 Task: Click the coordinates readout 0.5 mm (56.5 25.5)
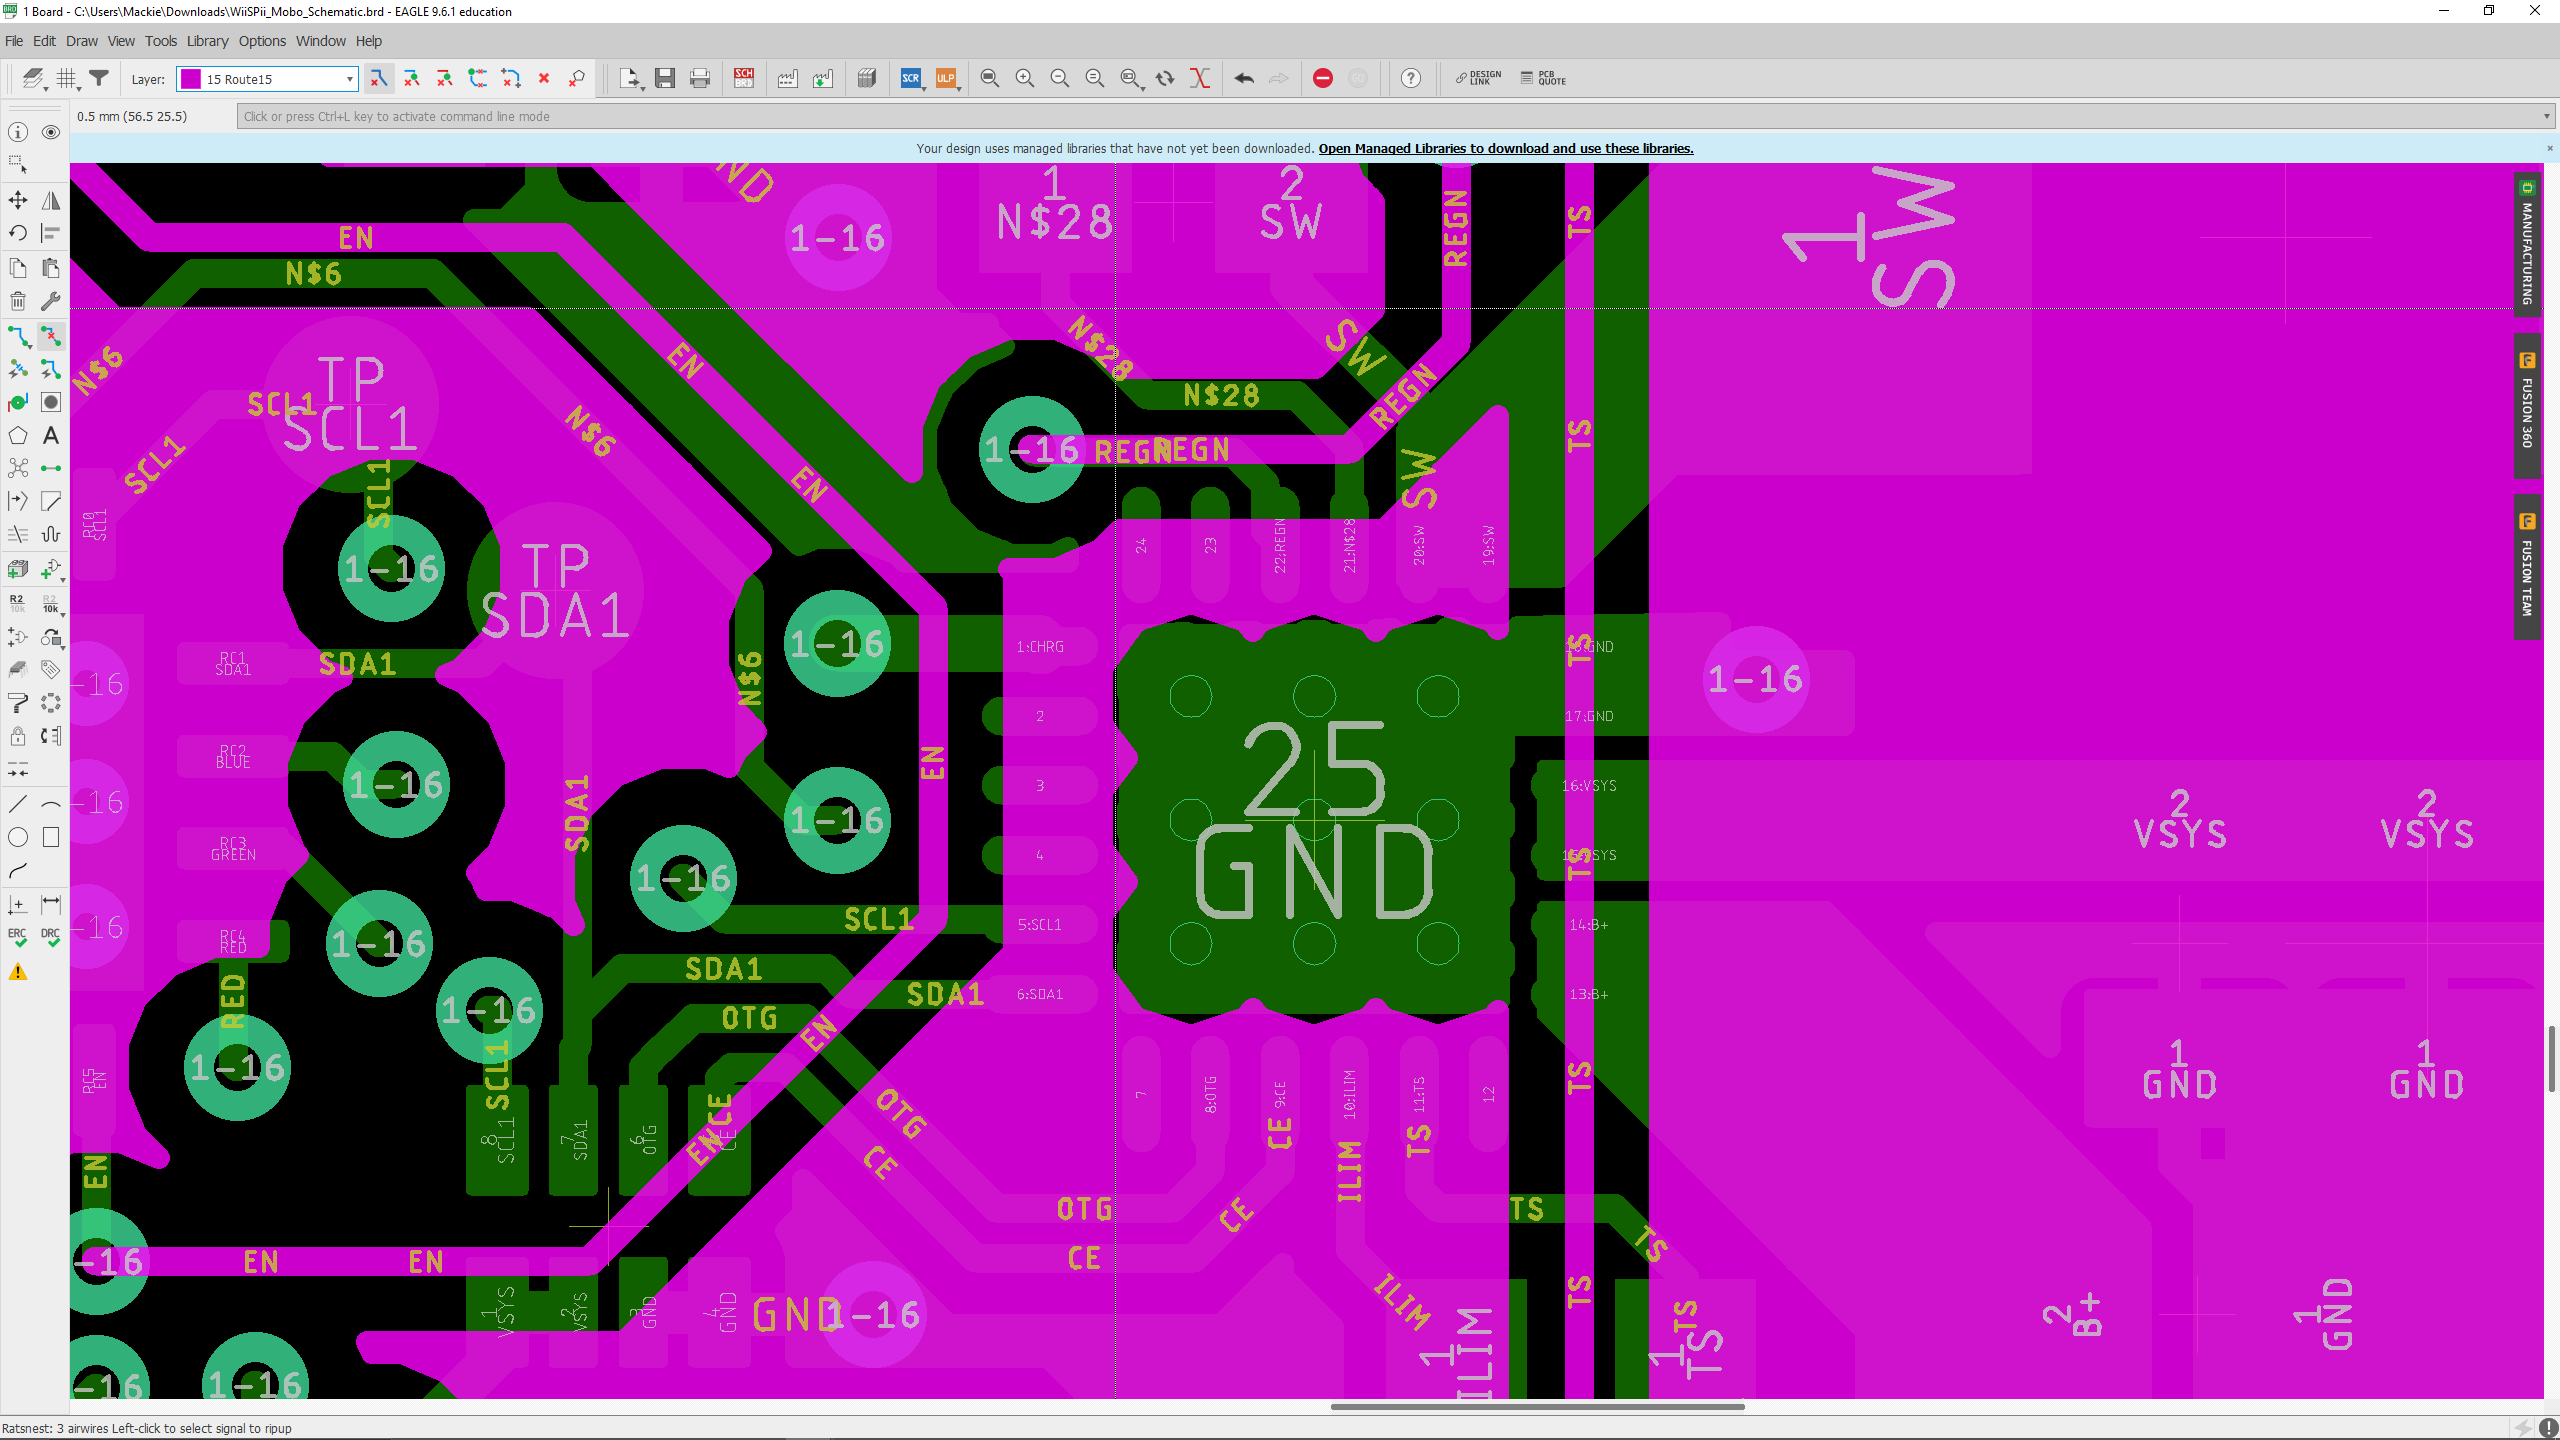tap(132, 117)
